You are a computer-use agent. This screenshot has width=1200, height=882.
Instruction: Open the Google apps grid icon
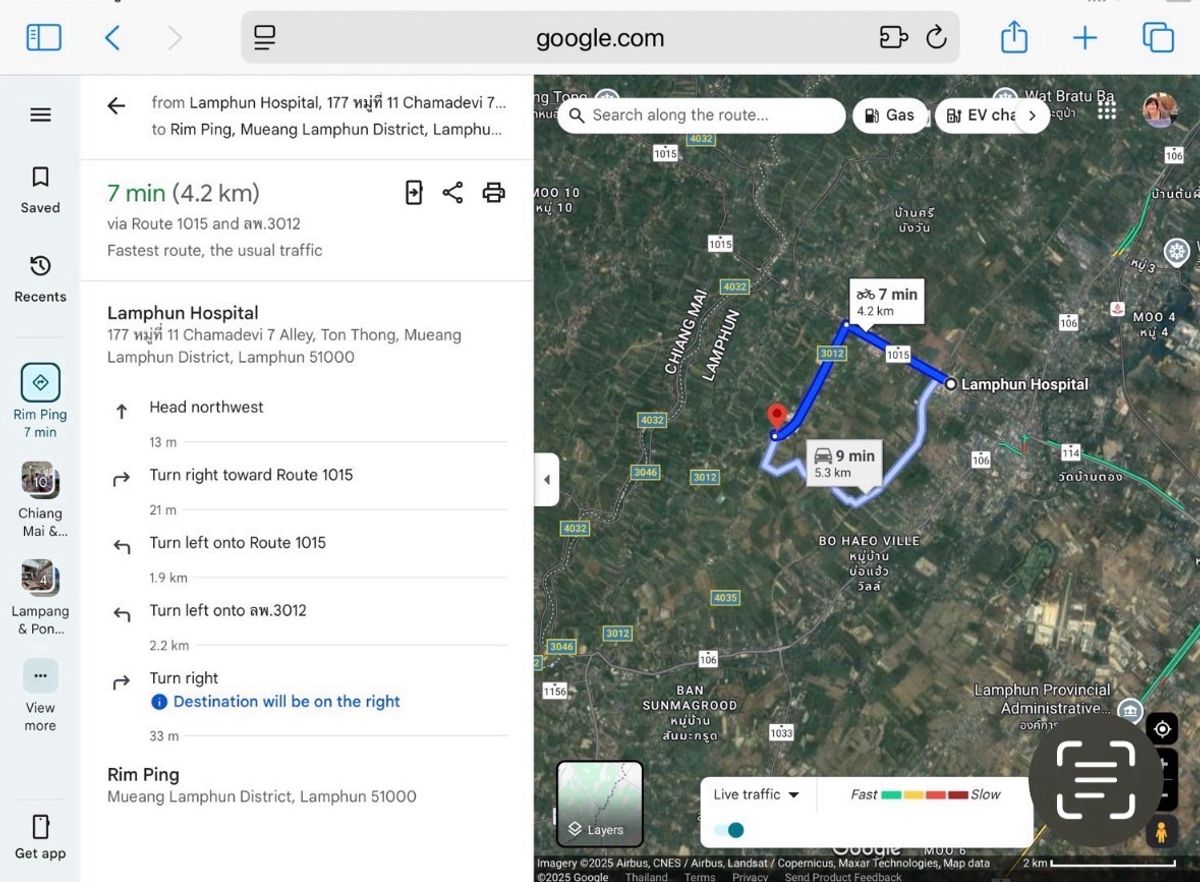click(1106, 110)
